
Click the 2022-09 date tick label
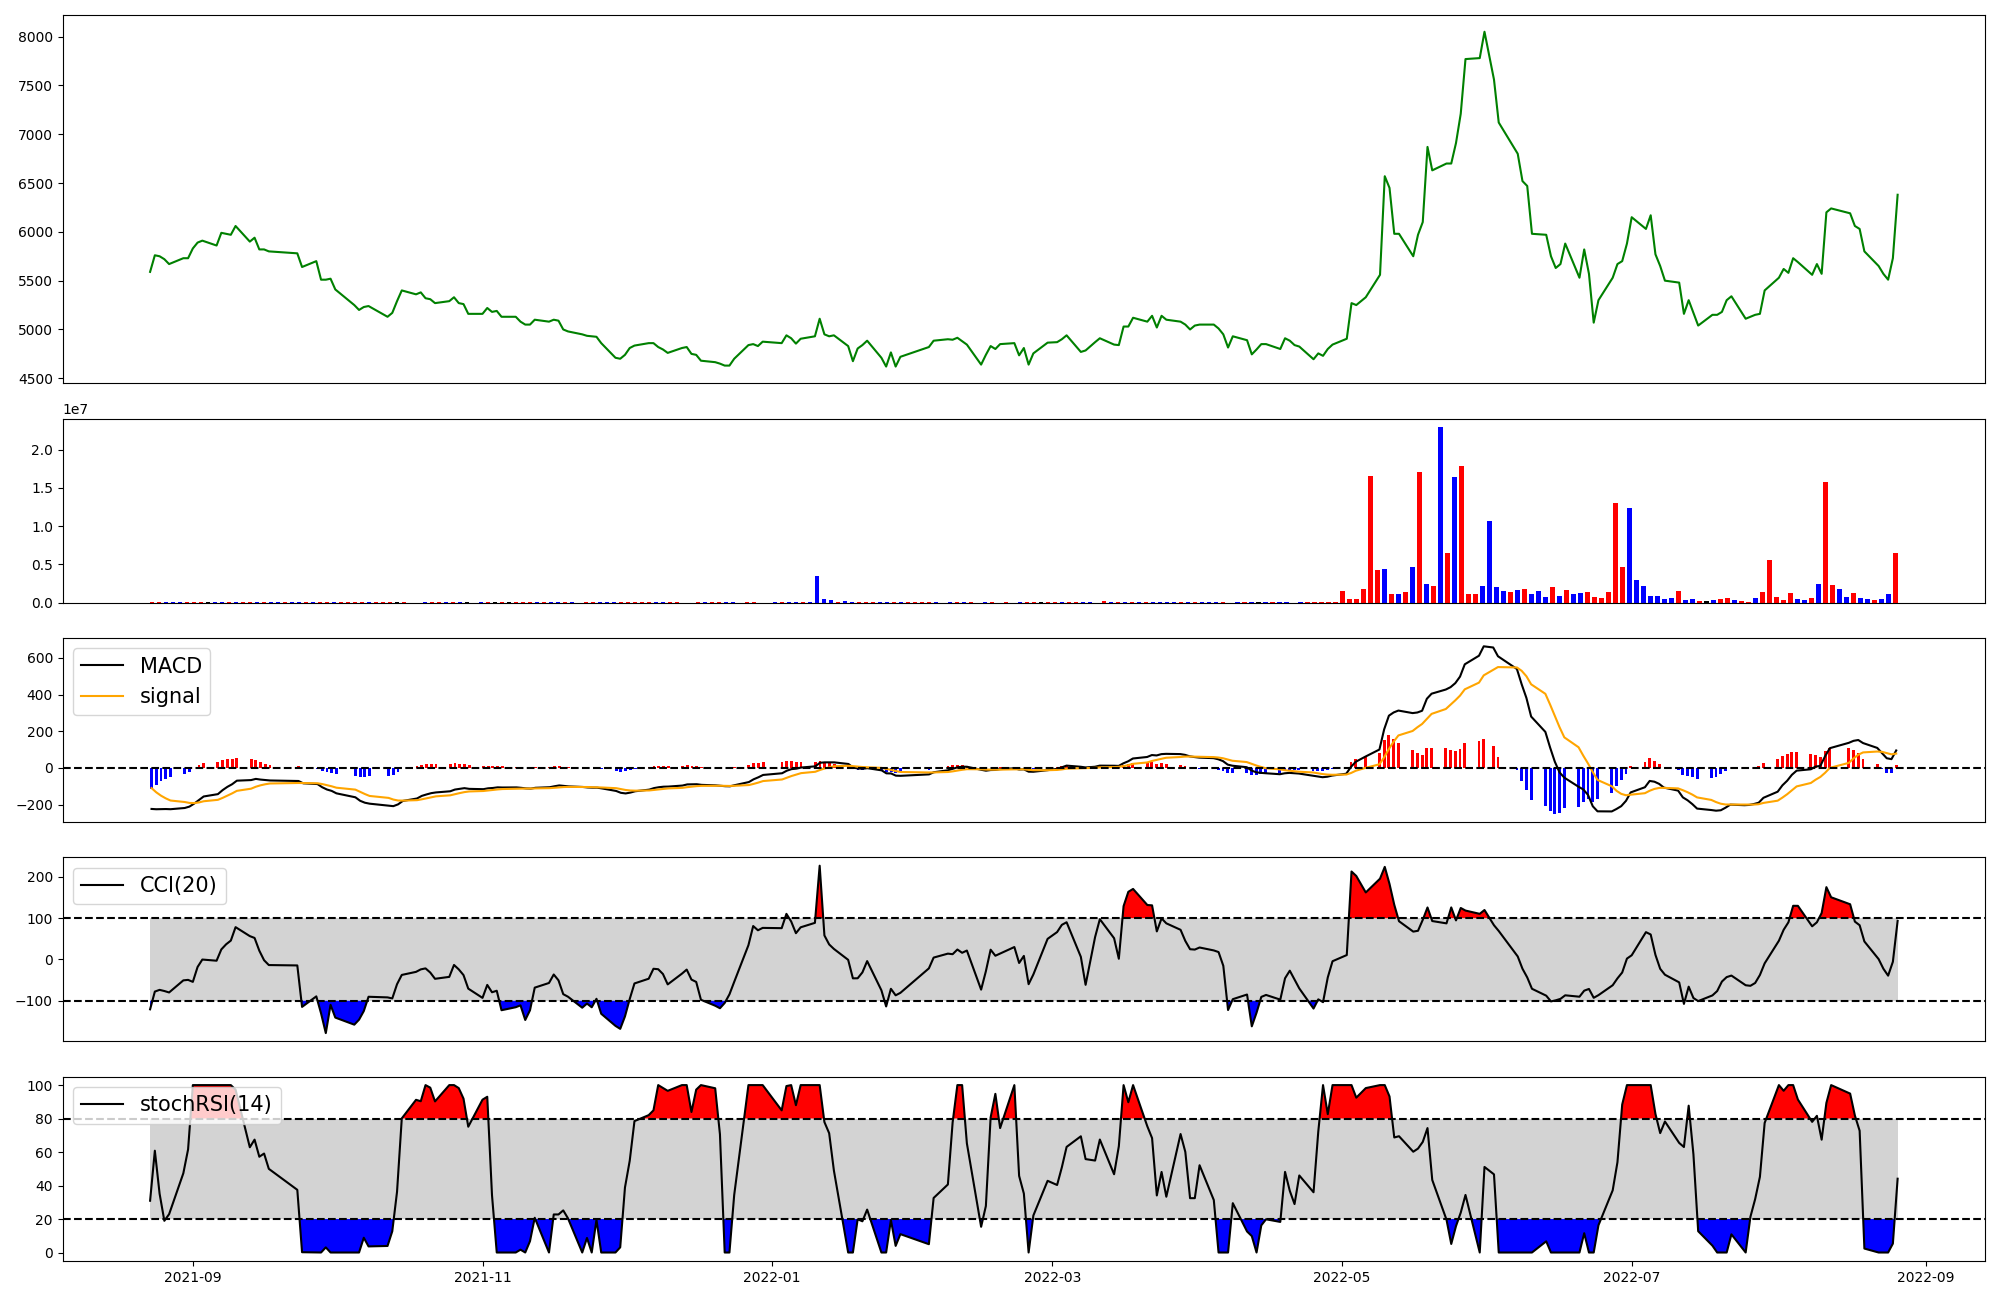click(1926, 1276)
